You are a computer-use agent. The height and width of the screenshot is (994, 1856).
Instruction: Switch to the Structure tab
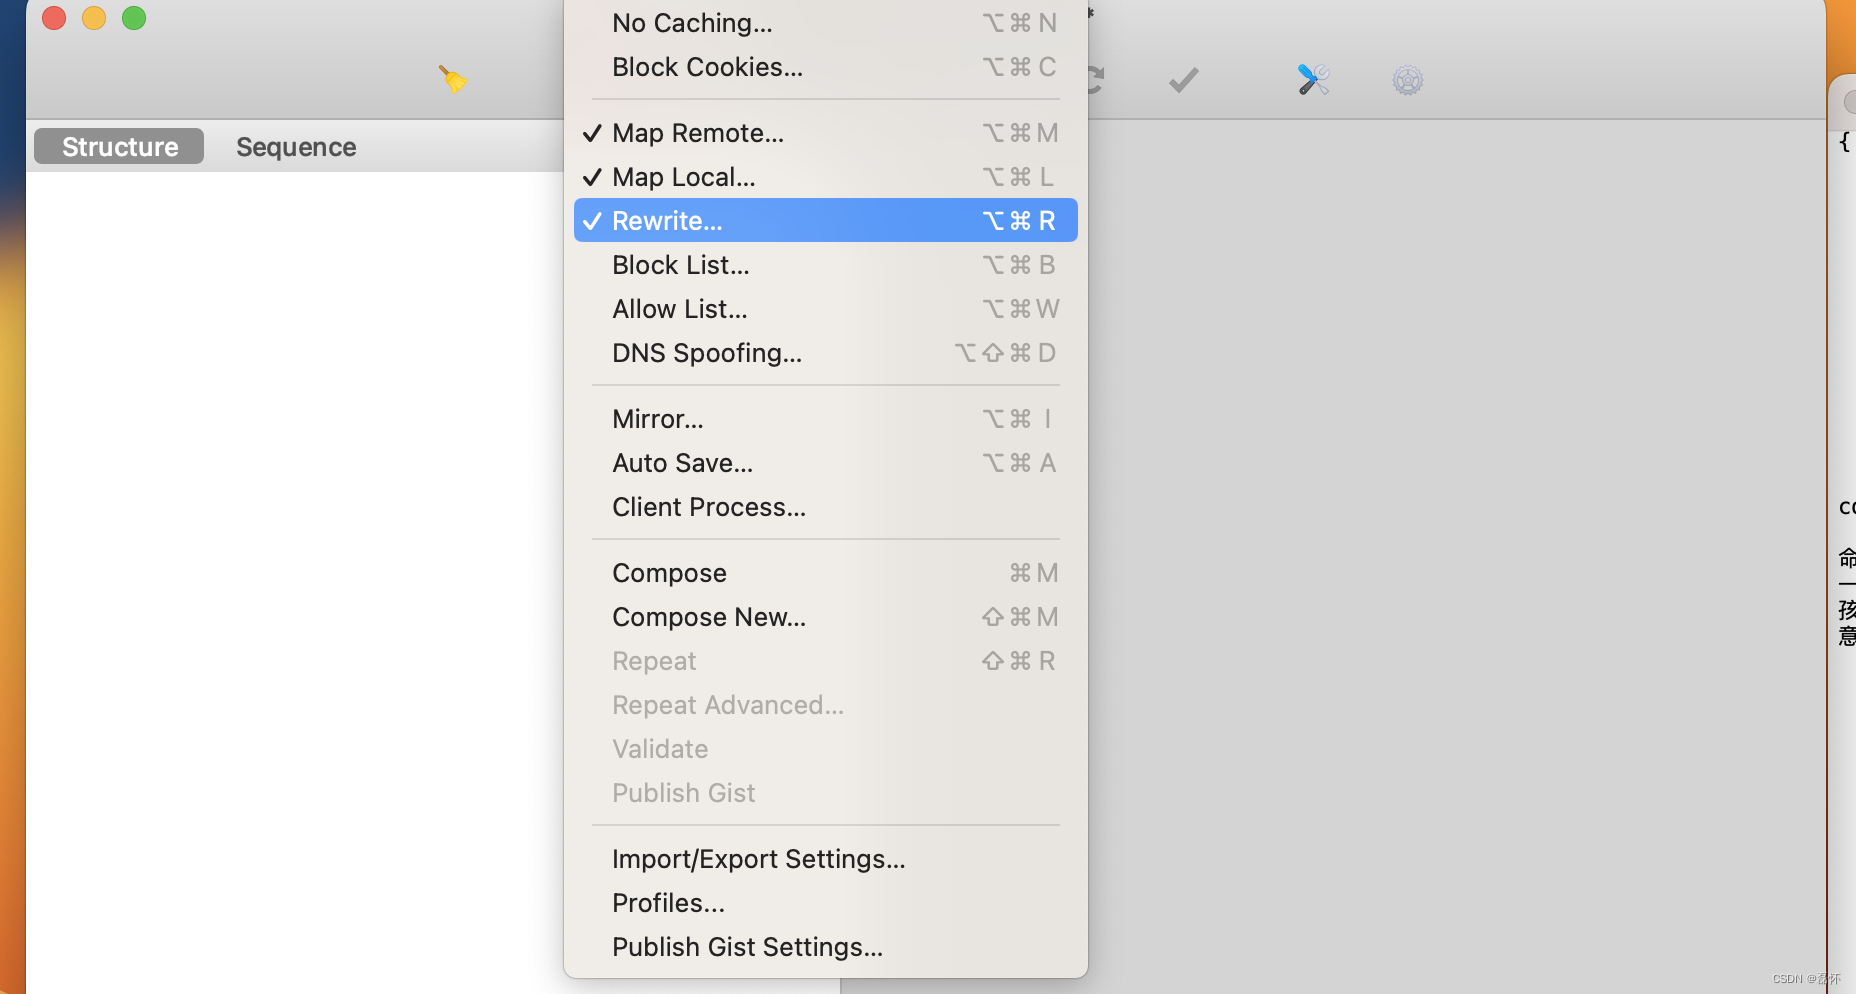pyautogui.click(x=119, y=146)
